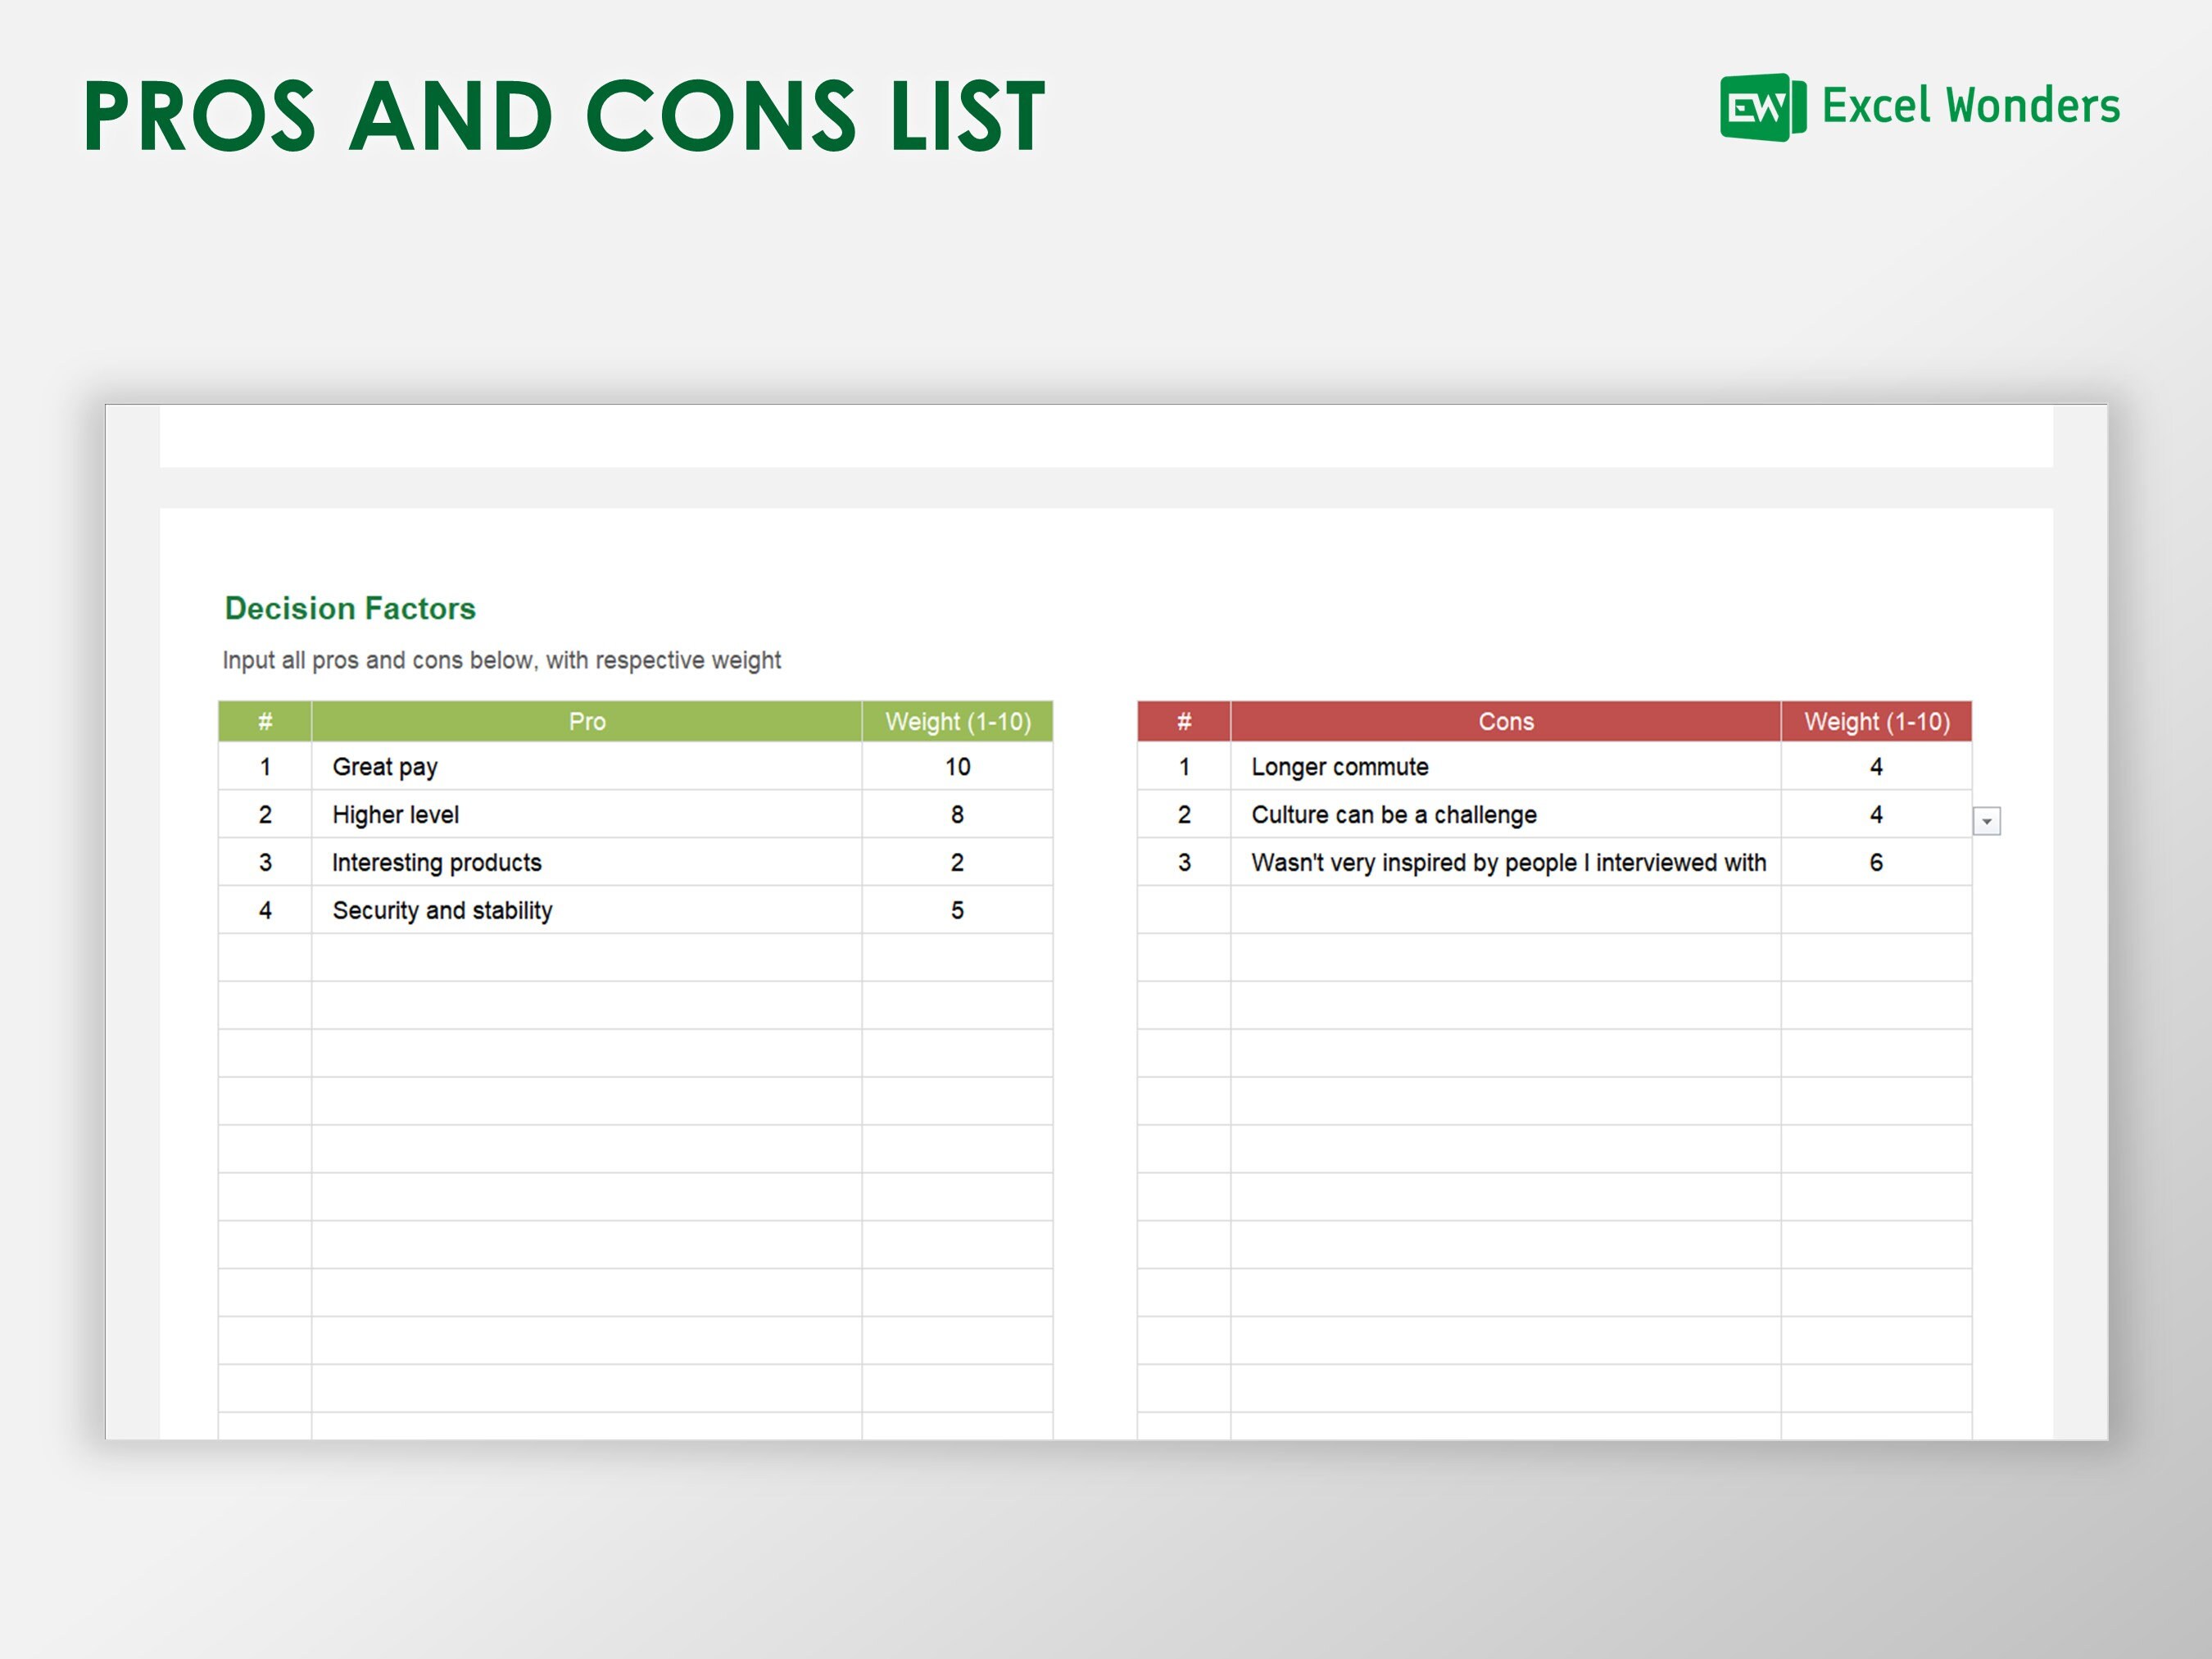Select the first empty row under Security and stability
The image size is (2212, 1659).
point(587,958)
